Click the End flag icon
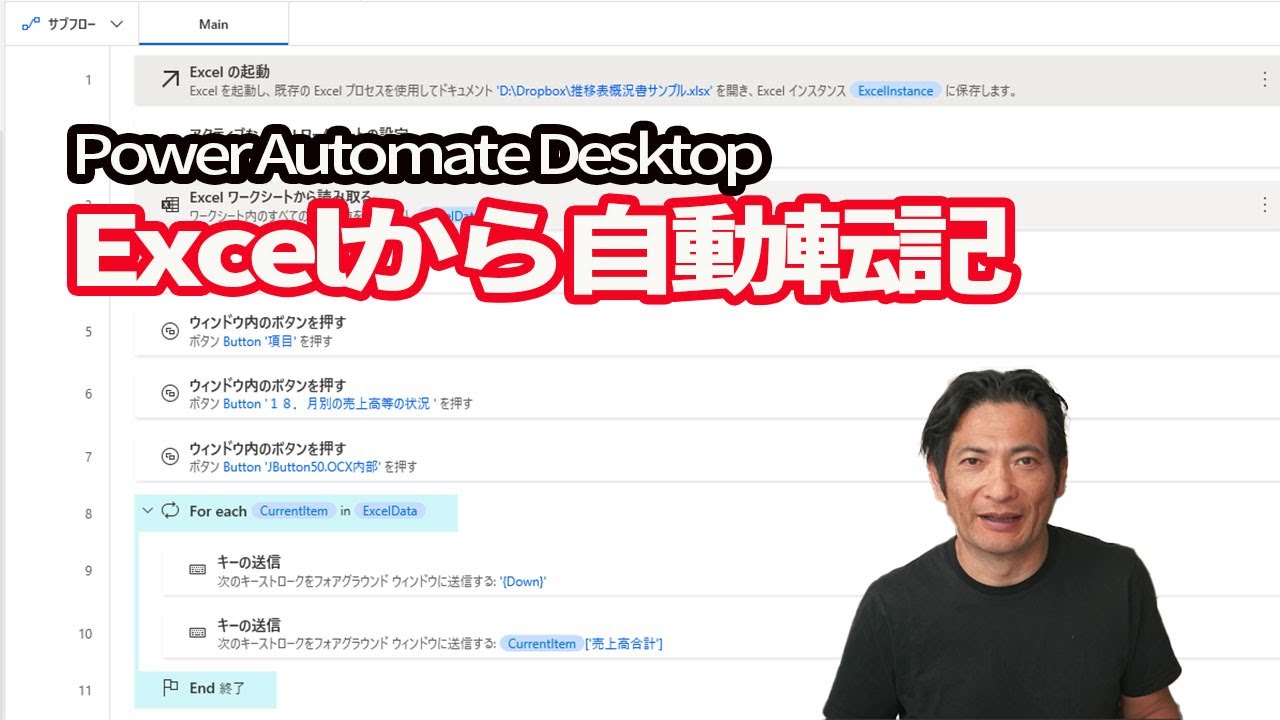The width and height of the screenshot is (1280, 720). click(x=170, y=688)
